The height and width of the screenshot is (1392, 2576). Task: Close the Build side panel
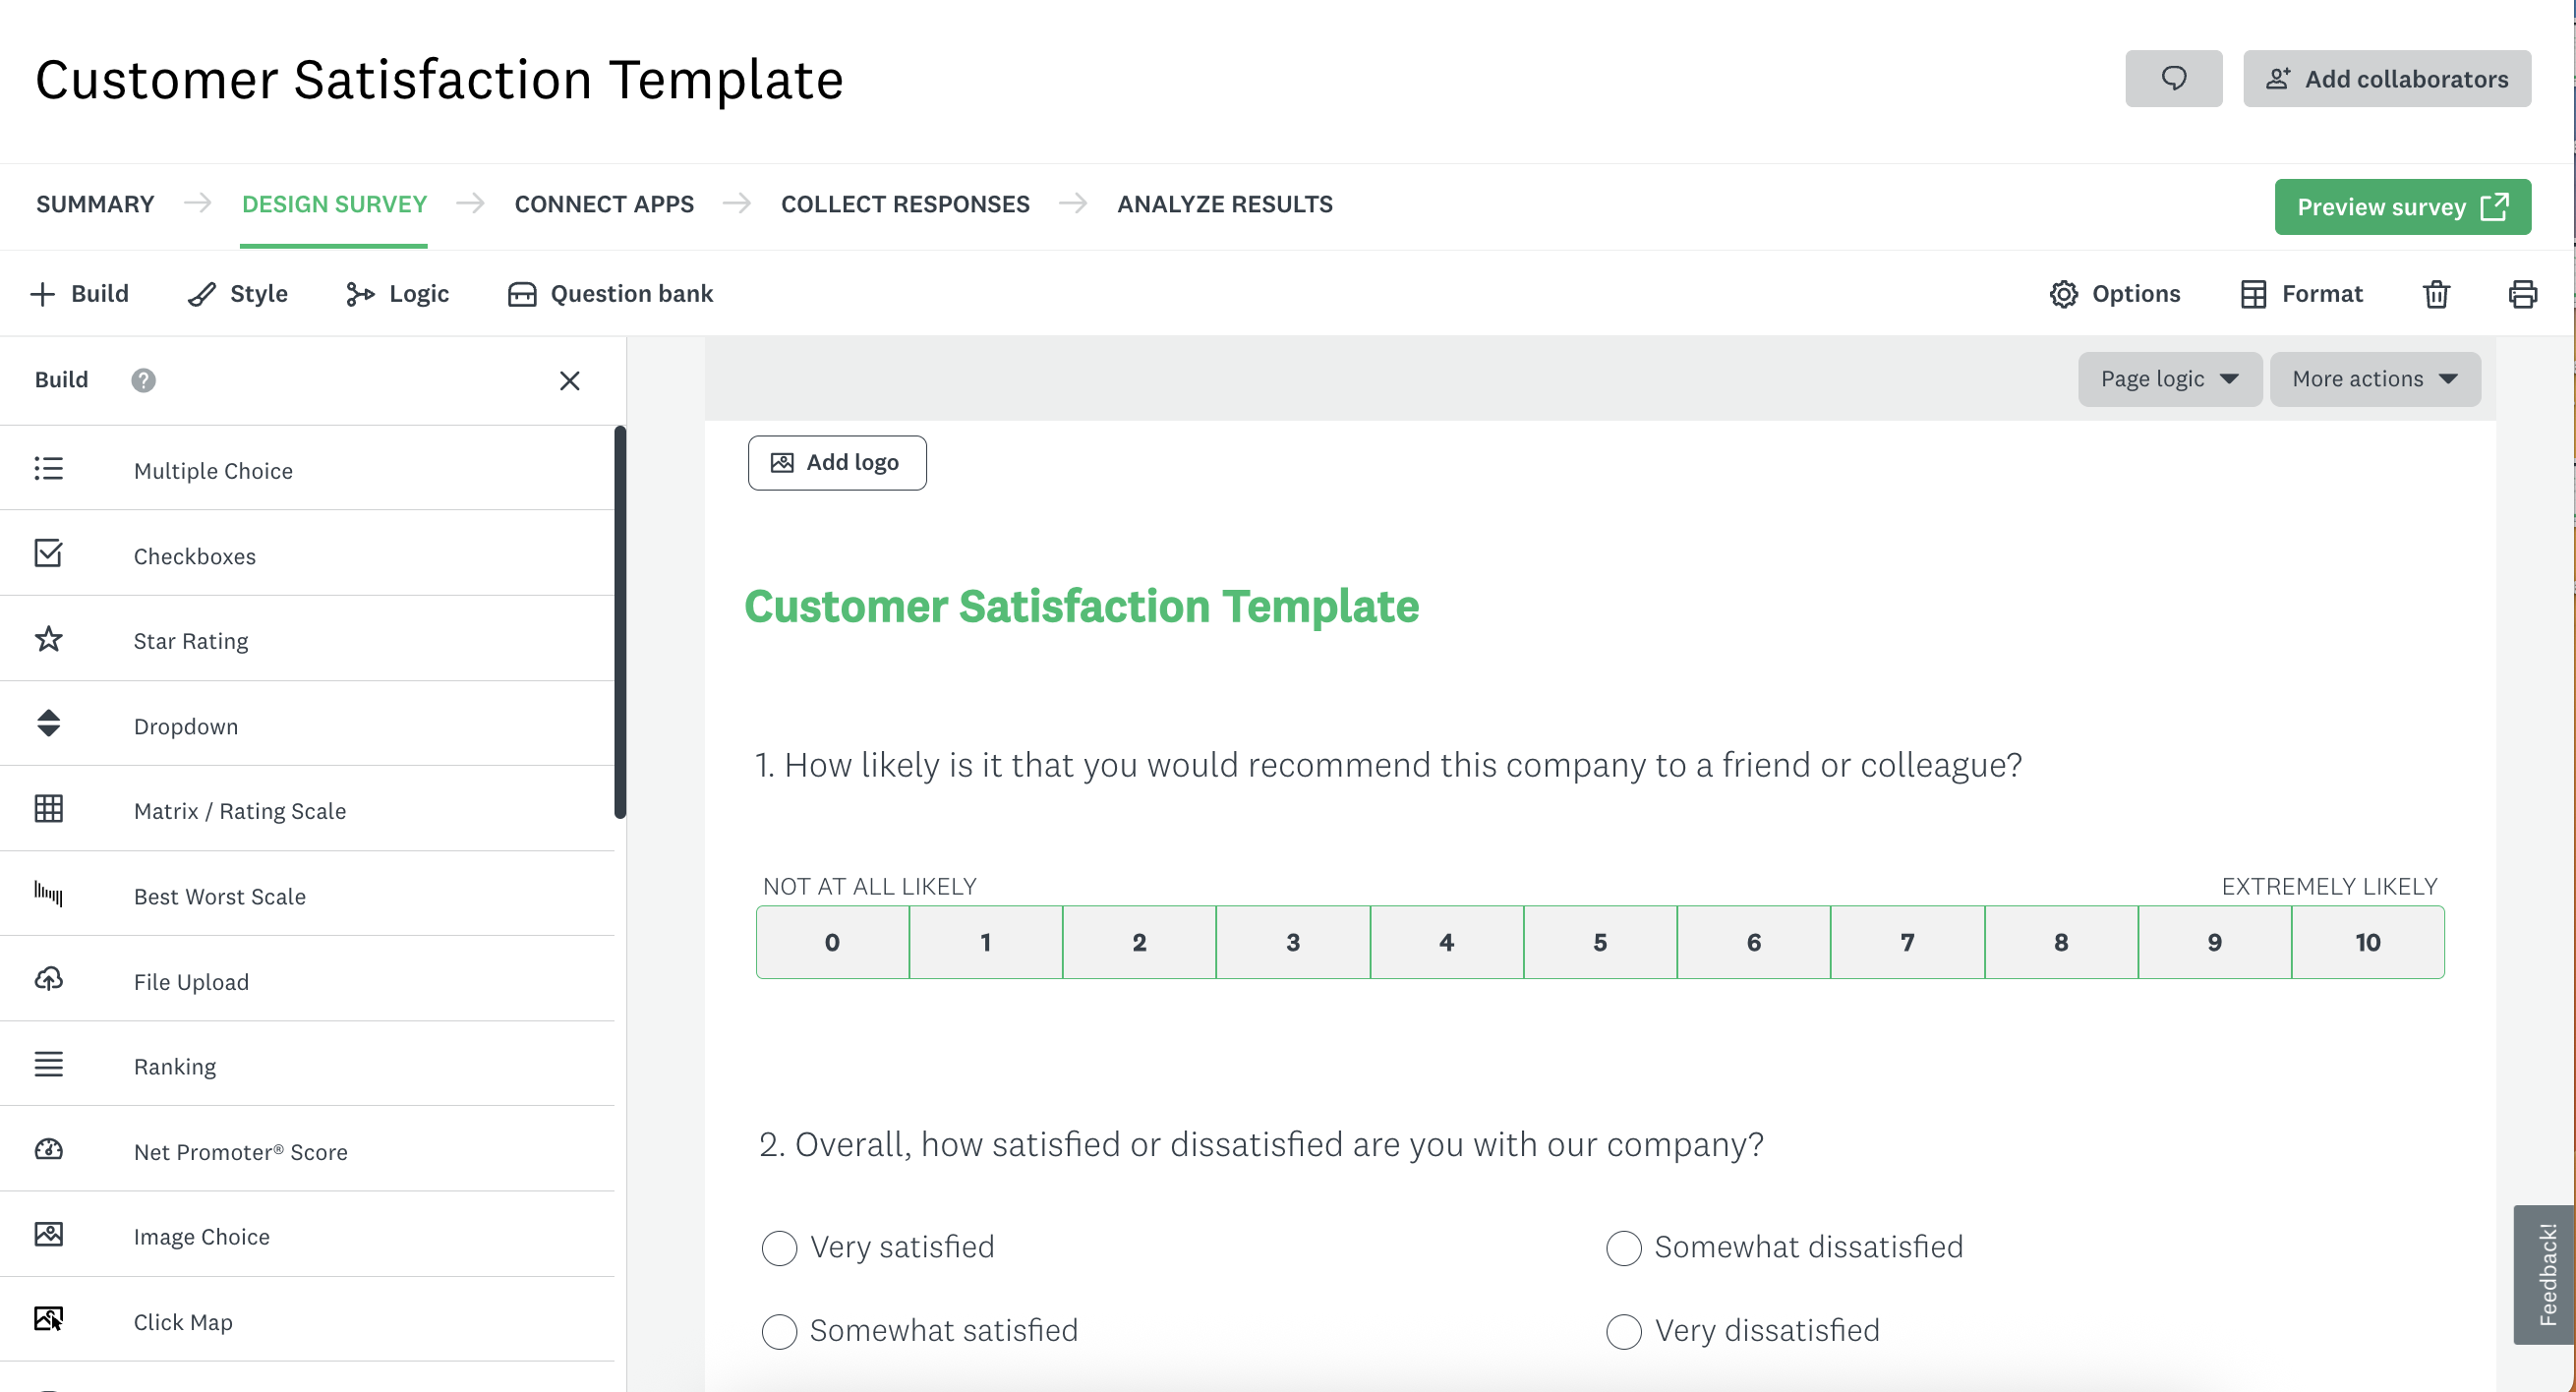click(x=569, y=380)
